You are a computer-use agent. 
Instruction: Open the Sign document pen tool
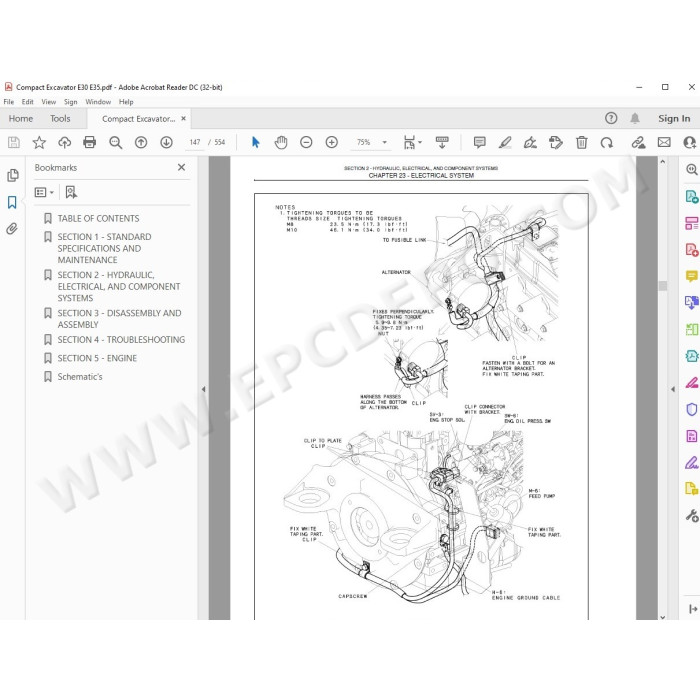(530, 142)
